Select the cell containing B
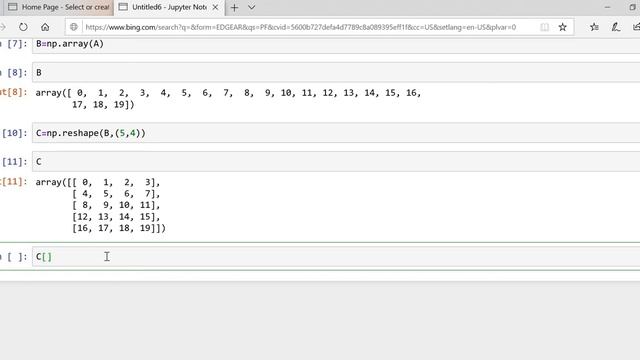This screenshot has width=640, height=360. (x=336, y=73)
